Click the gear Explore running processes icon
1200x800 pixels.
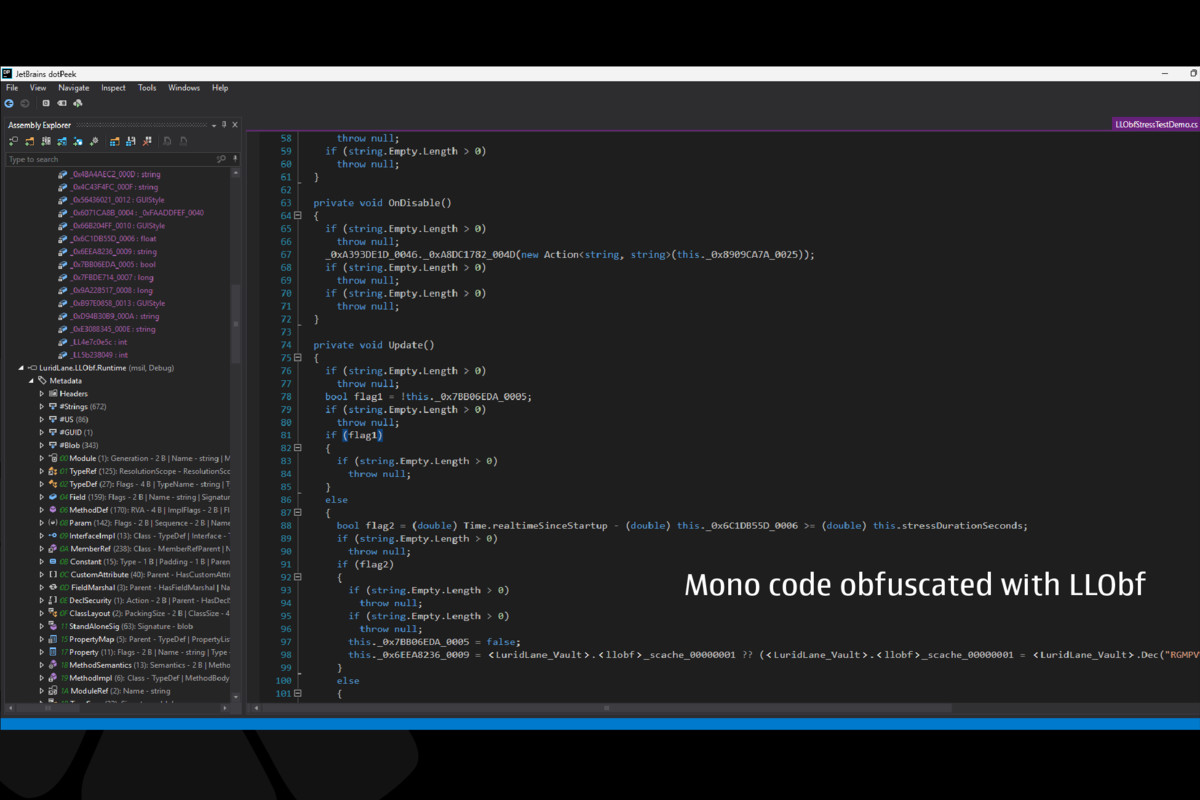click(94, 141)
